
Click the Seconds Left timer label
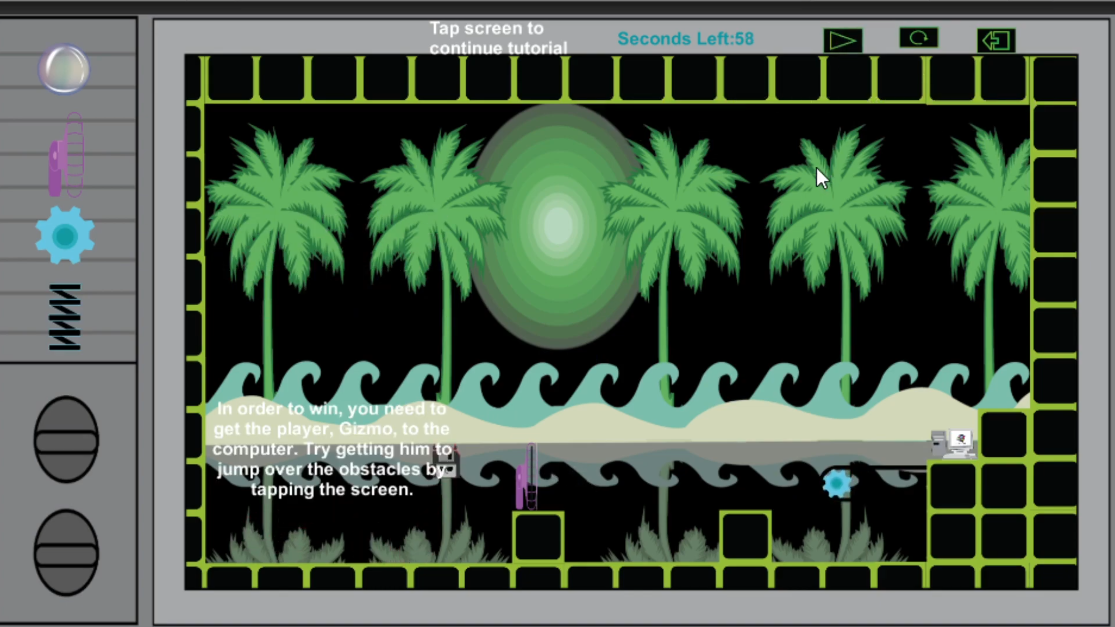685,39
